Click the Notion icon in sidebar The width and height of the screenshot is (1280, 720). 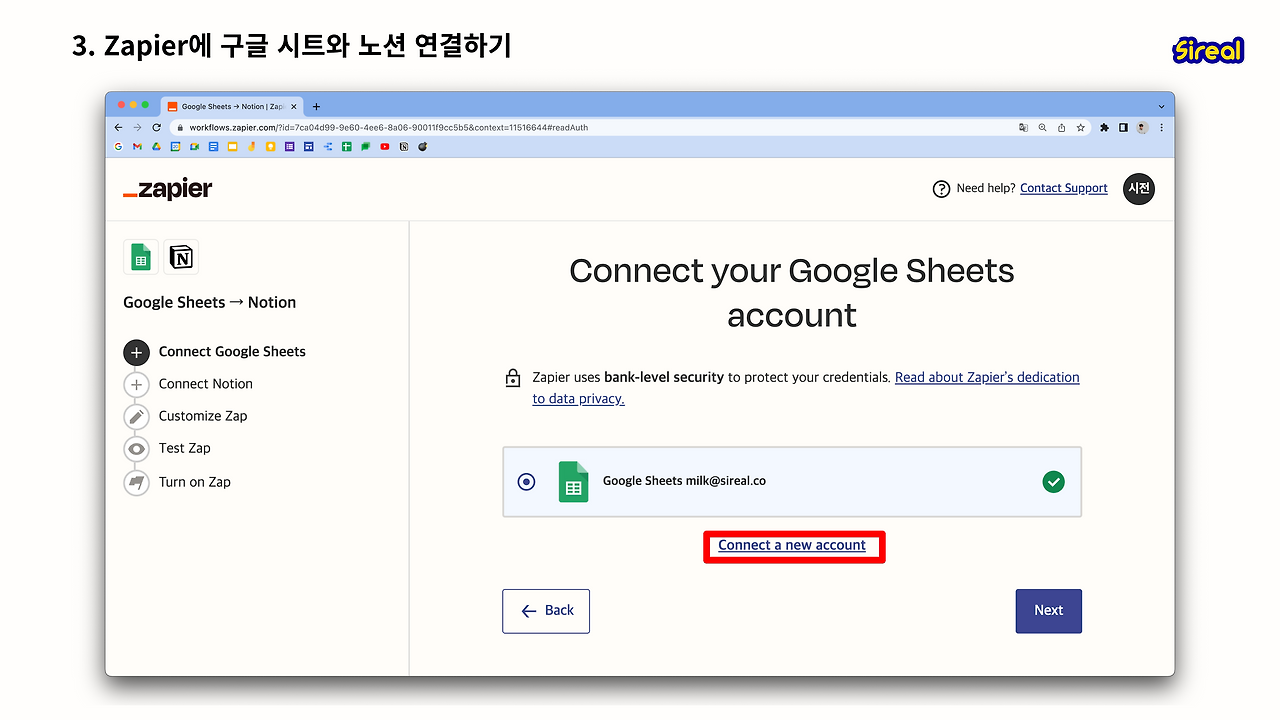181,257
